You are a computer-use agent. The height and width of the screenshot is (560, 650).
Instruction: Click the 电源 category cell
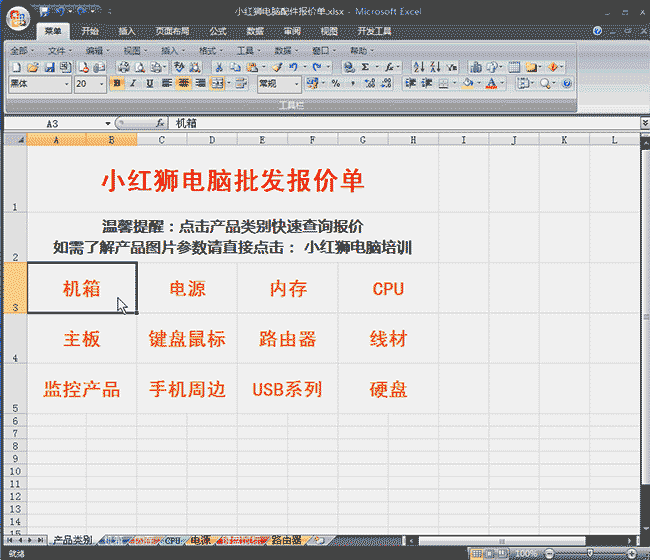[187, 288]
